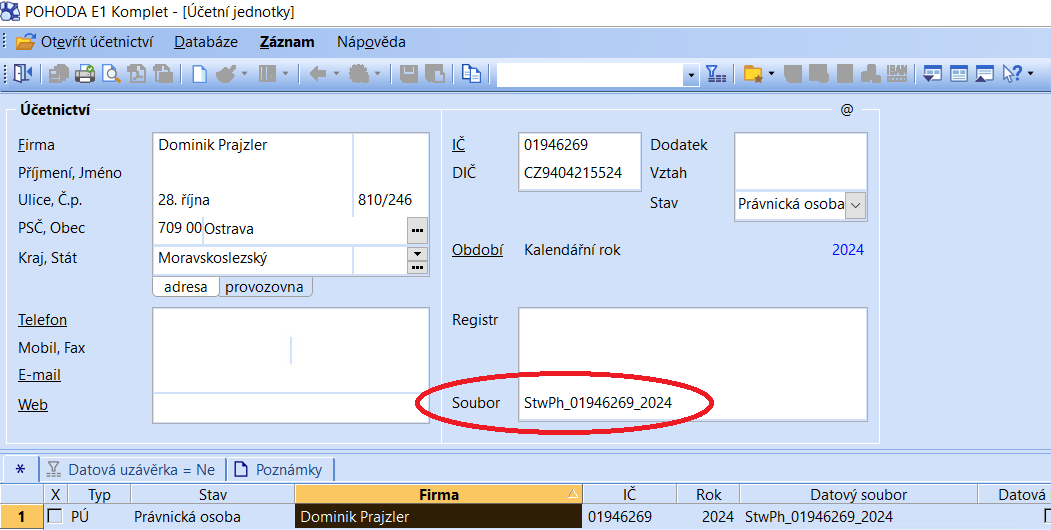This screenshot has height=530, width=1051.
Task: Select the asterisk tab above table
Action: pos(20,470)
